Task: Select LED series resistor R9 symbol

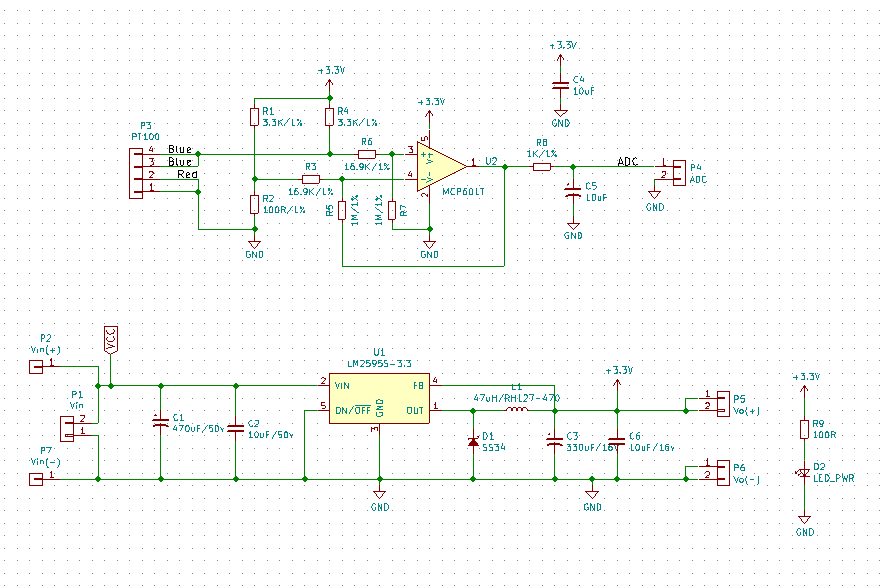Action: pyautogui.click(x=804, y=429)
